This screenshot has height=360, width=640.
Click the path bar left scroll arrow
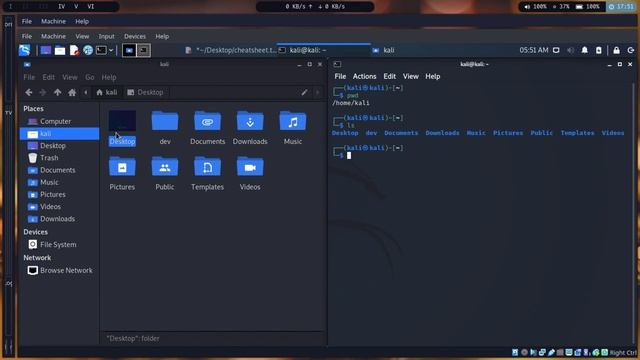(86, 93)
